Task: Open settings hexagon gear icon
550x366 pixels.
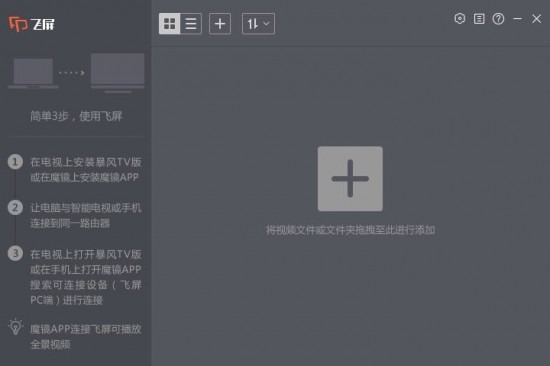Action: click(460, 19)
